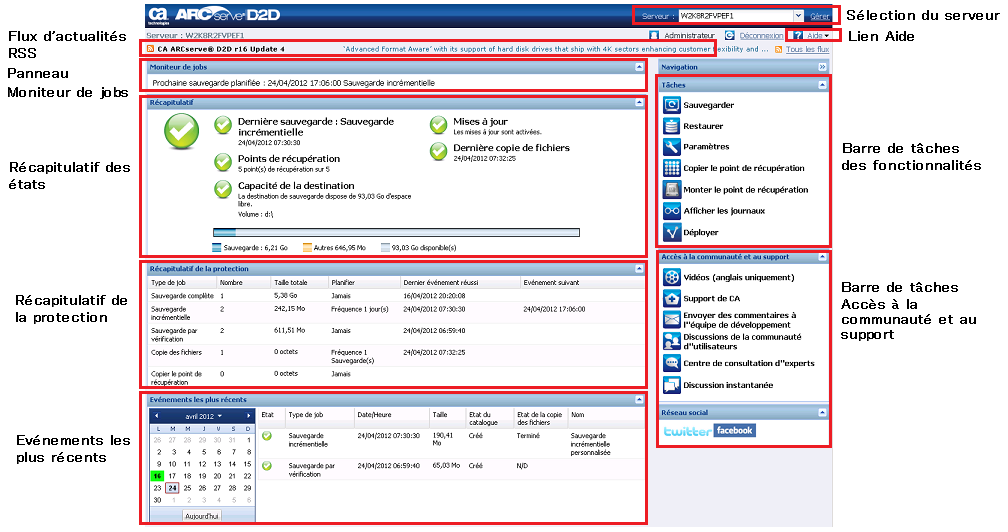This screenshot has width=1008, height=532.
Task: Click green check beside Capacité de la destination
Action: pyautogui.click(x=223, y=189)
